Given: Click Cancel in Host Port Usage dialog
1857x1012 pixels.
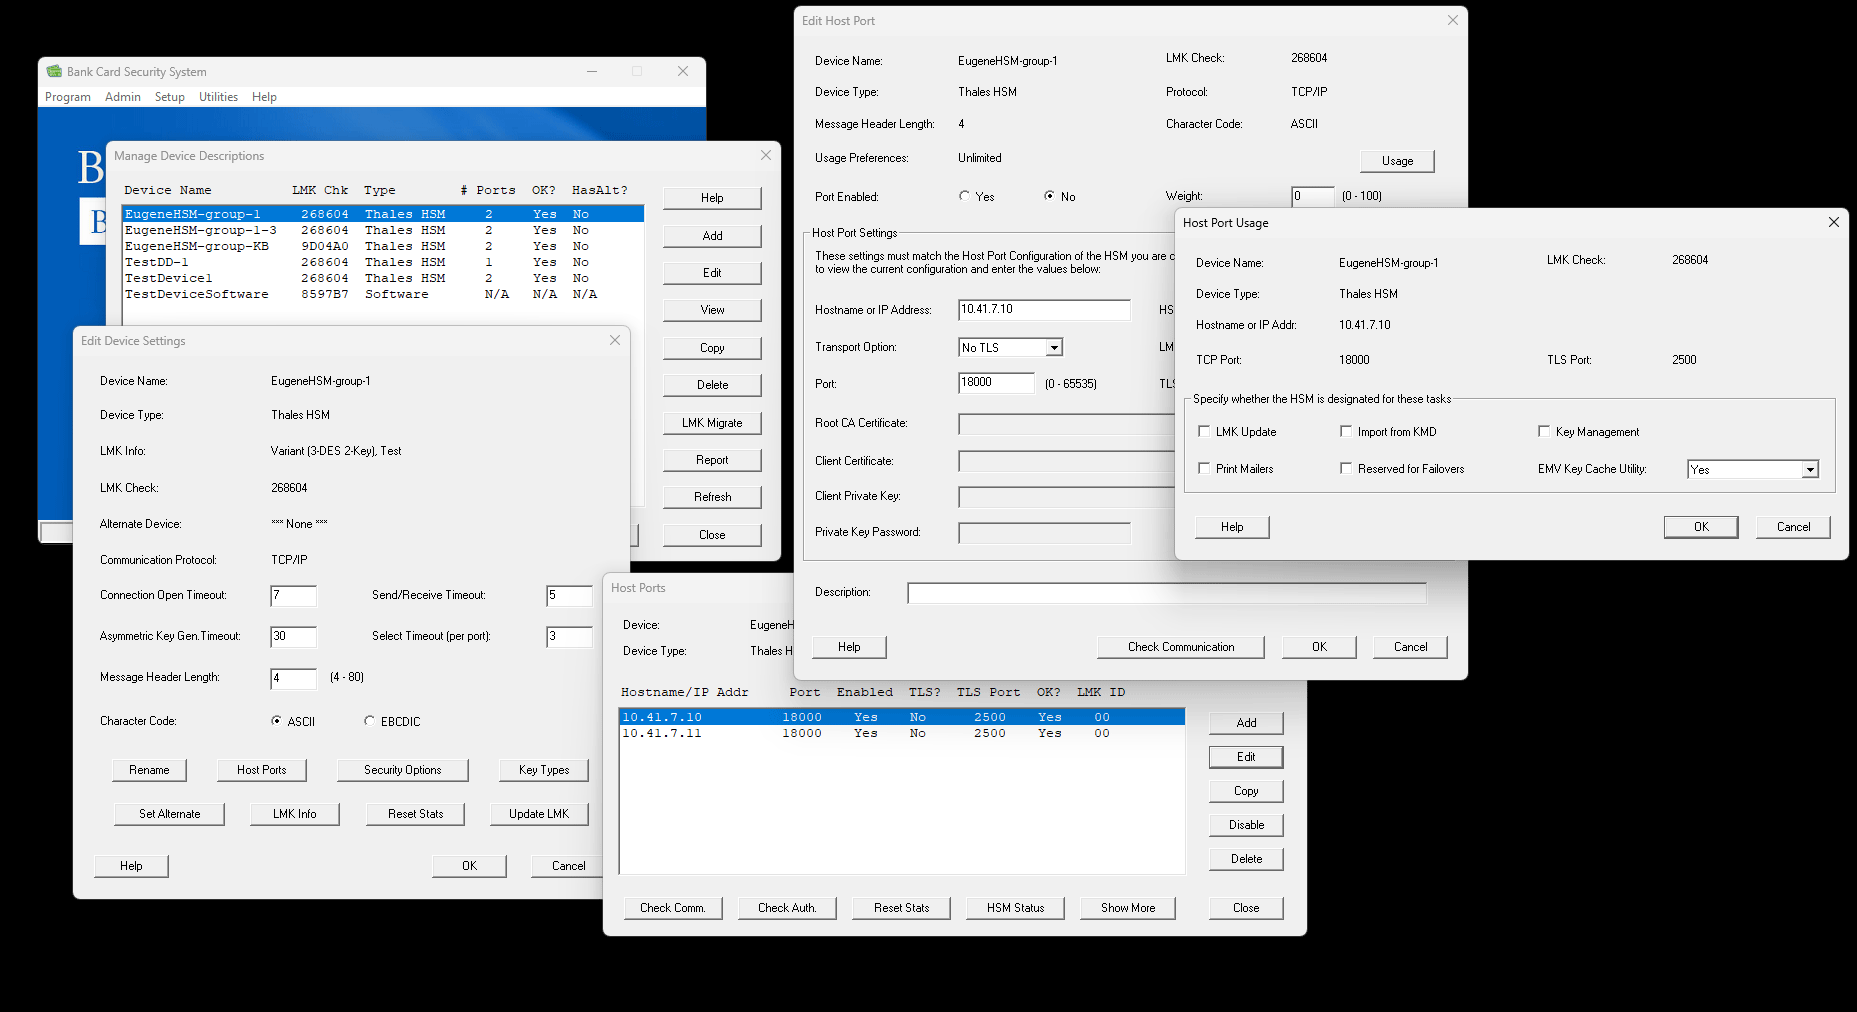Looking at the screenshot, I should [1793, 527].
